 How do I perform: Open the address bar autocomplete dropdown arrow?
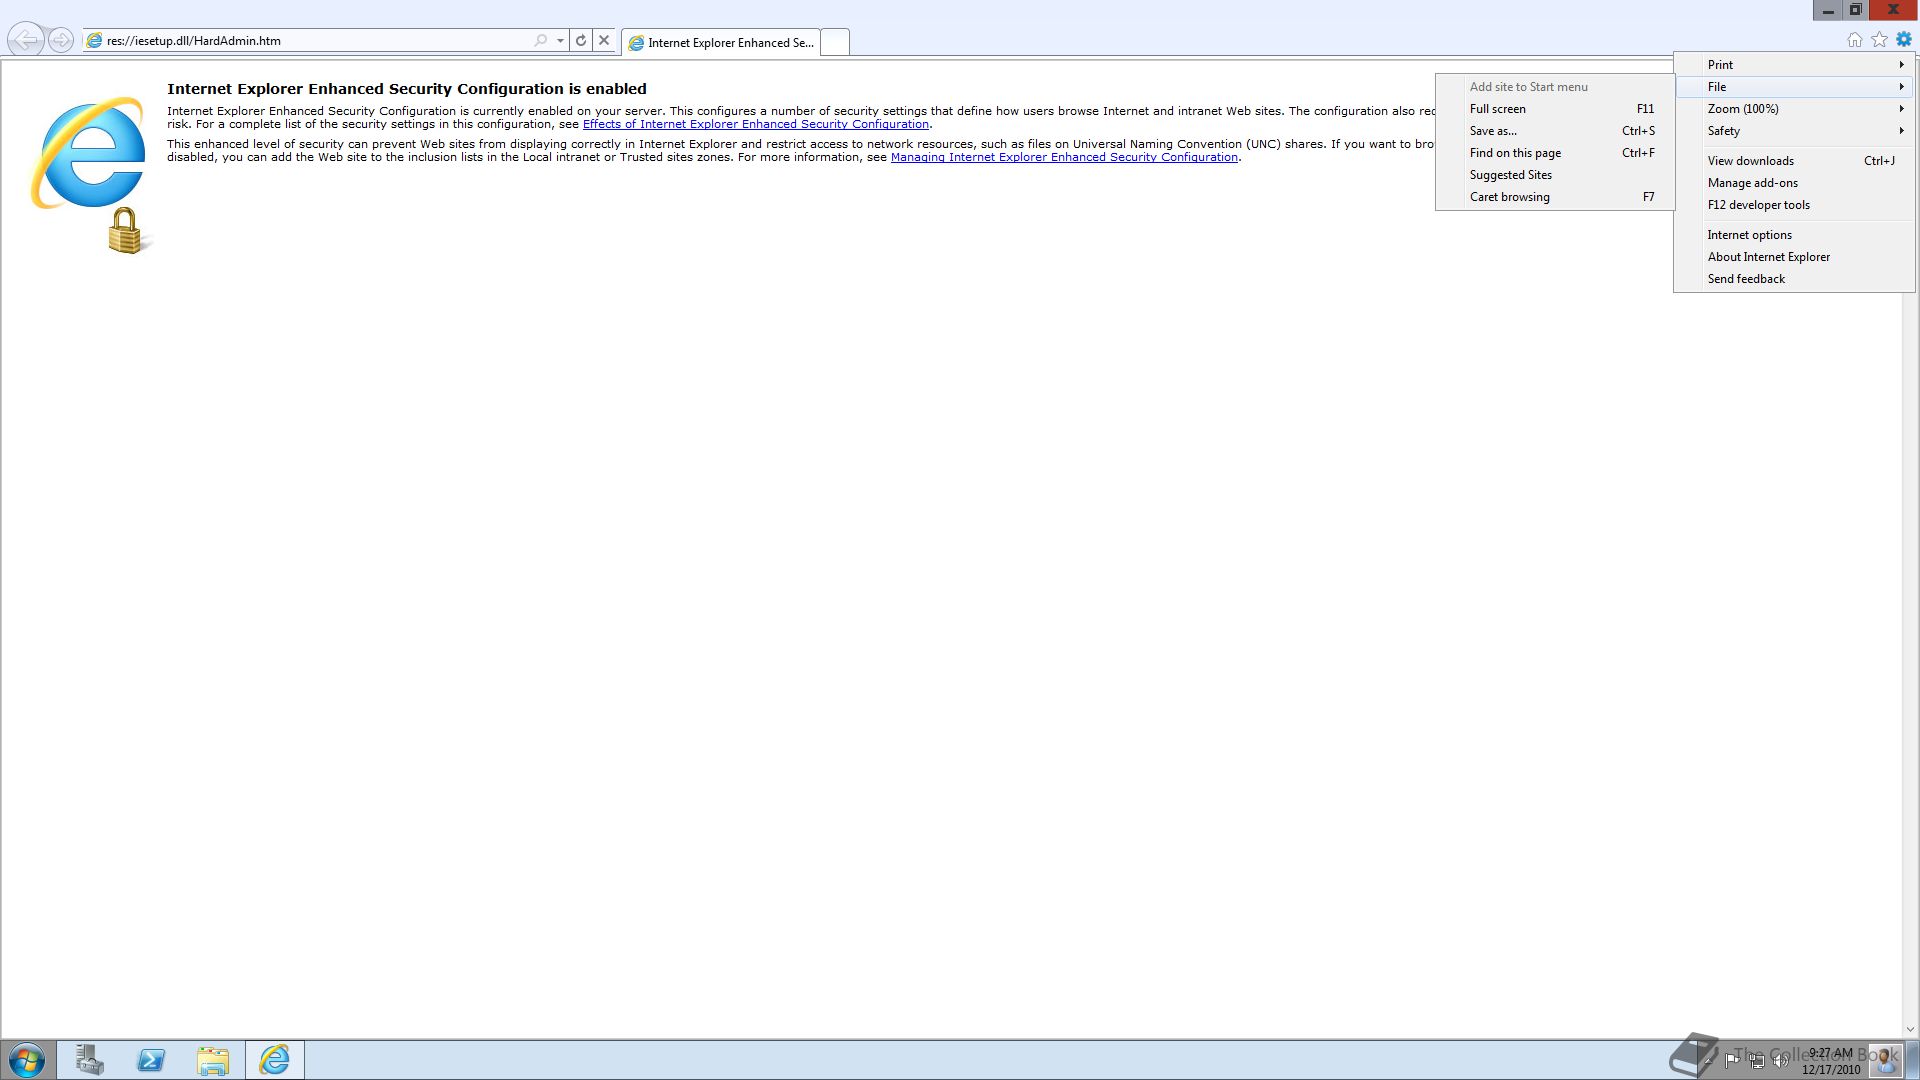coord(560,41)
